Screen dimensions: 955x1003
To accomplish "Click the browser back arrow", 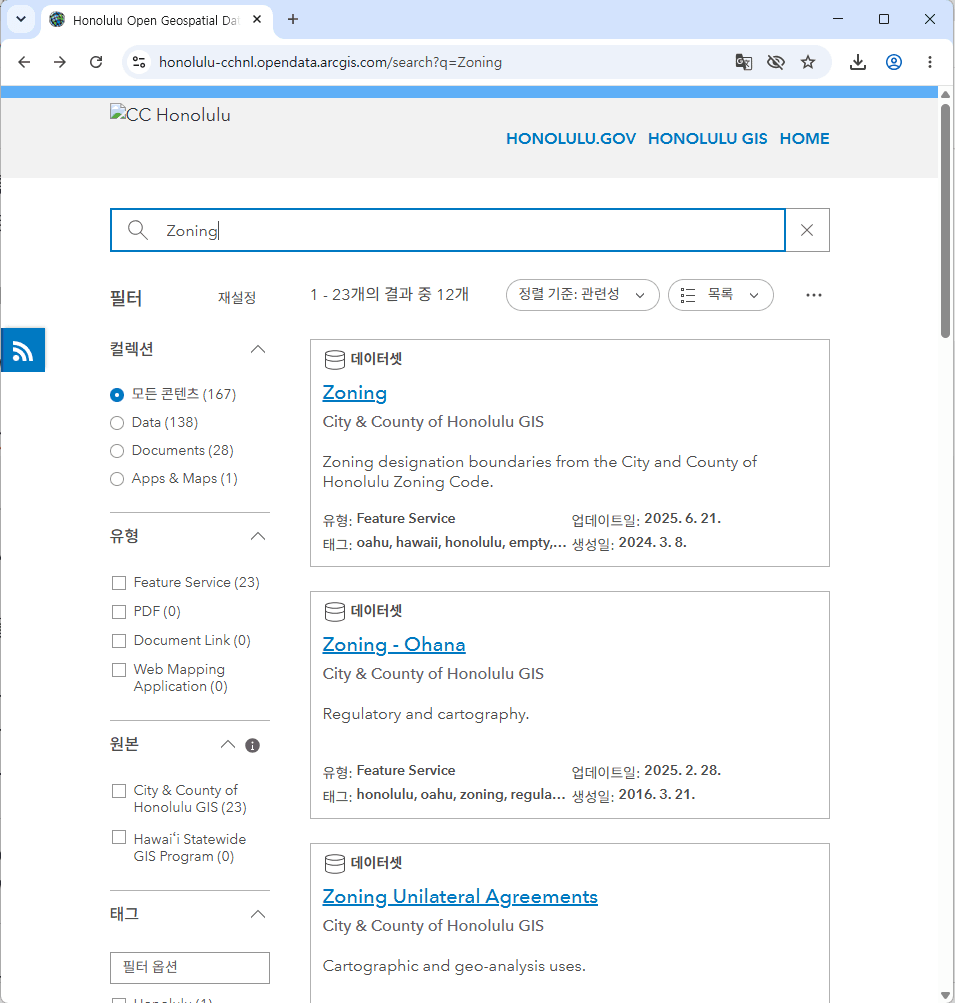I will pyautogui.click(x=24, y=62).
